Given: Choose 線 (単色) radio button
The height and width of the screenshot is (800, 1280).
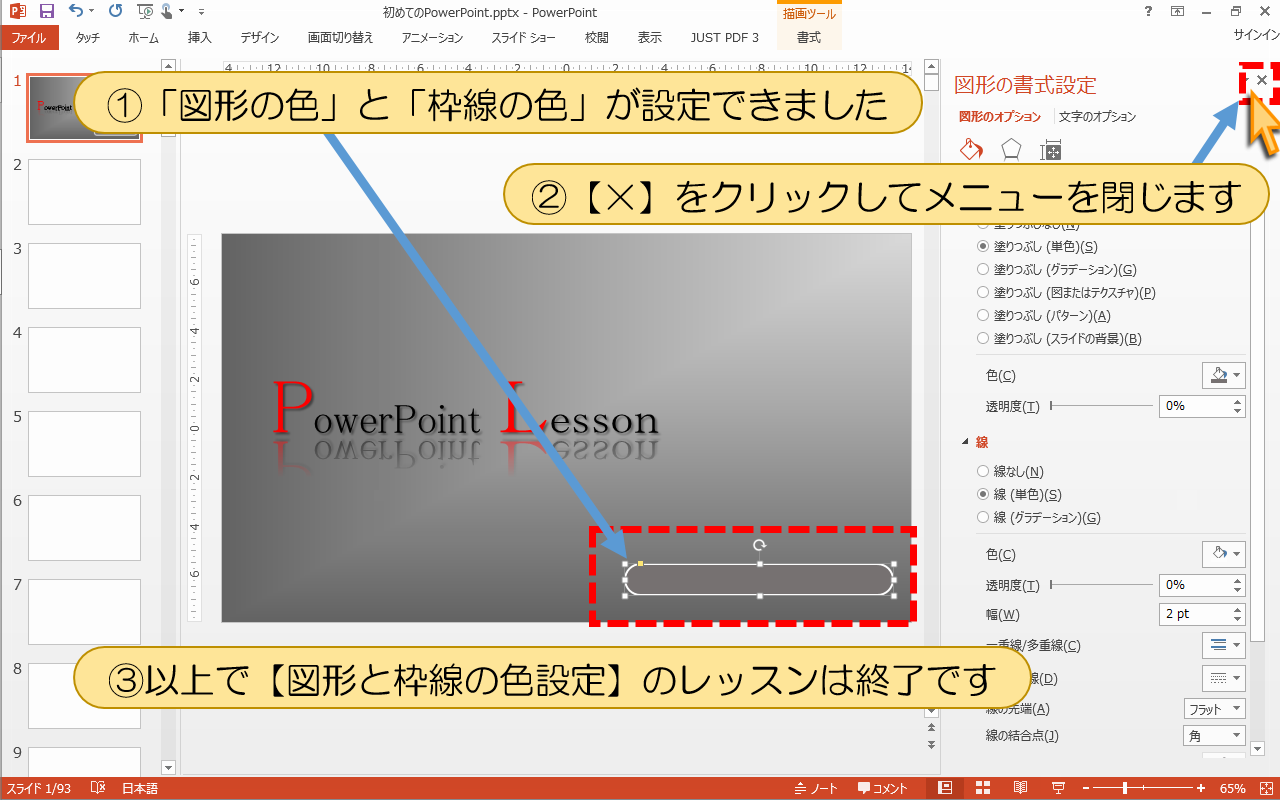Looking at the screenshot, I should (x=983, y=494).
